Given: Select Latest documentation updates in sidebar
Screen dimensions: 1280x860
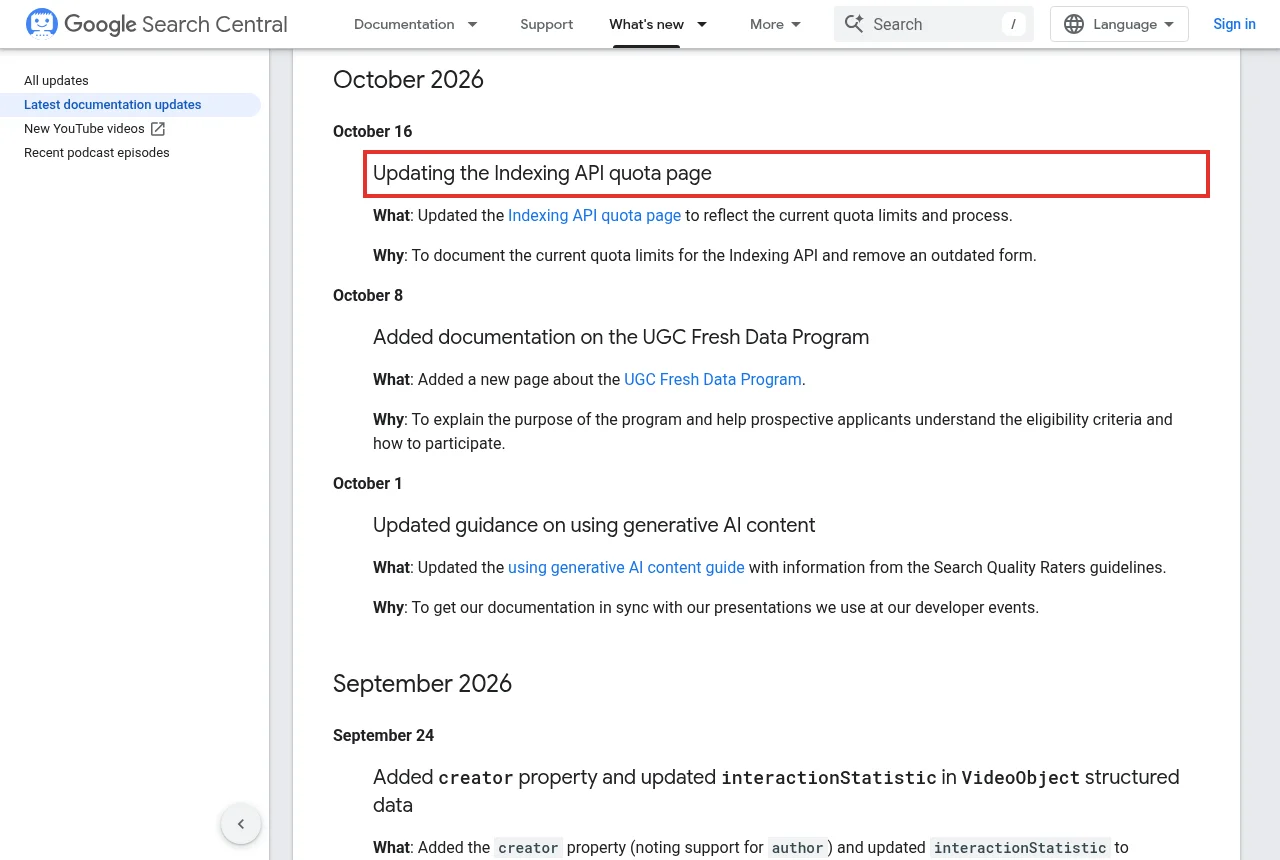Looking at the screenshot, I should 113,105.
